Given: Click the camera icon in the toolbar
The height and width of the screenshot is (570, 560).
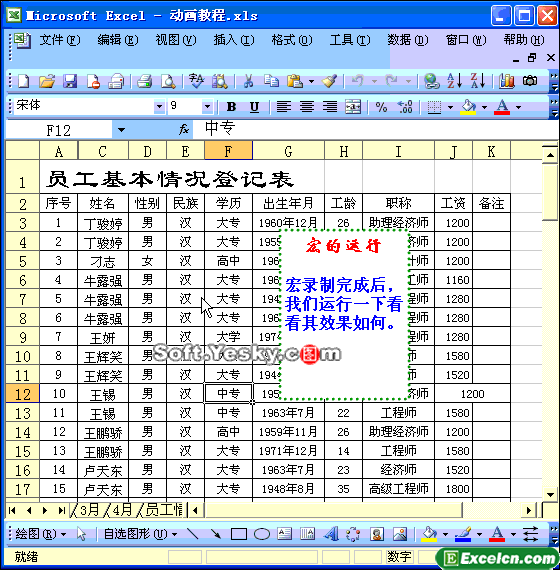Looking at the screenshot, I should (x=530, y=81).
